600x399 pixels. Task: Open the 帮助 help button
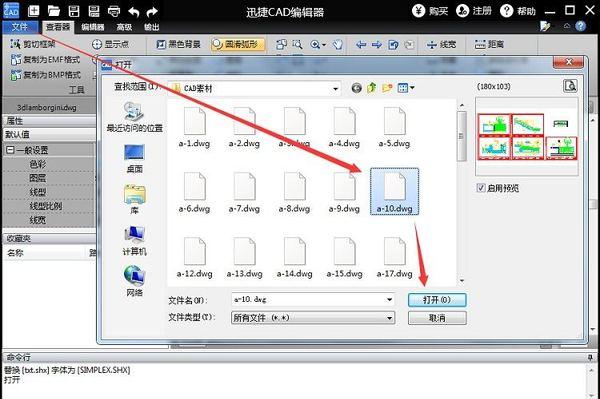pyautogui.click(x=518, y=11)
